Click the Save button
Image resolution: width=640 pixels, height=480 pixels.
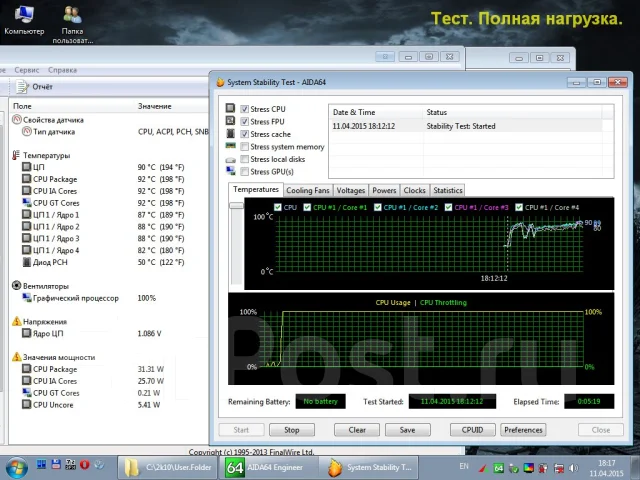click(407, 430)
